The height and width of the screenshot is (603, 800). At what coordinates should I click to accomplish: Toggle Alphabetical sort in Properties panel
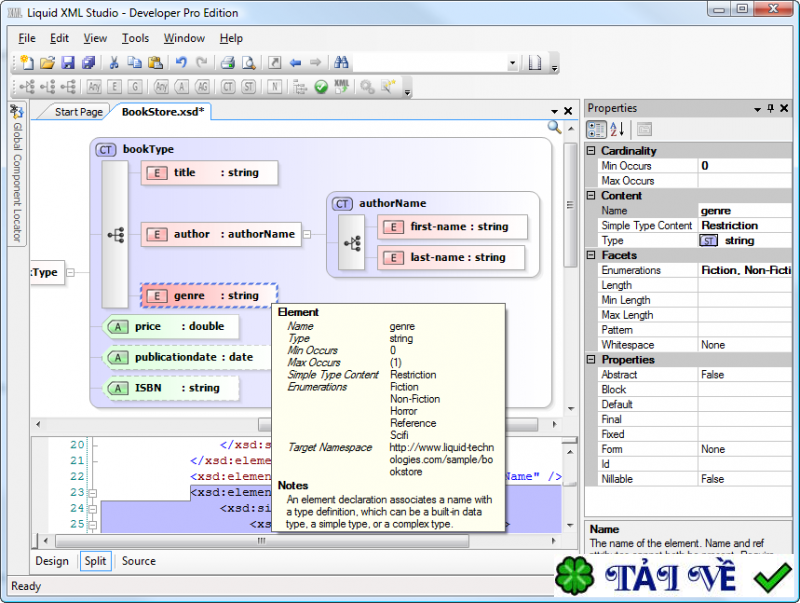click(x=617, y=129)
